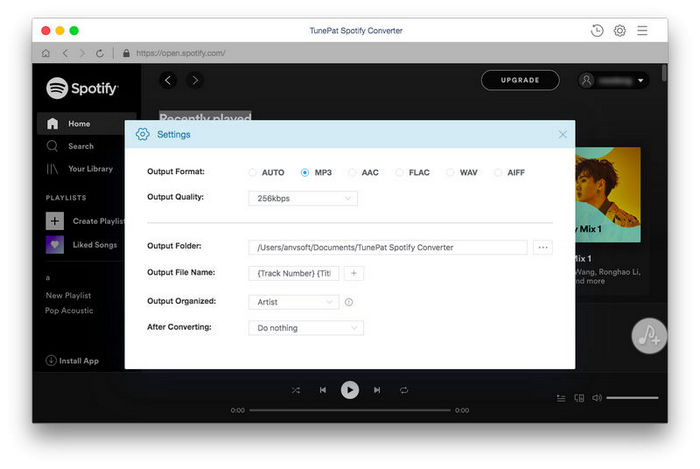The height and width of the screenshot is (469, 700).
Task: Play the current track
Action: 350,390
